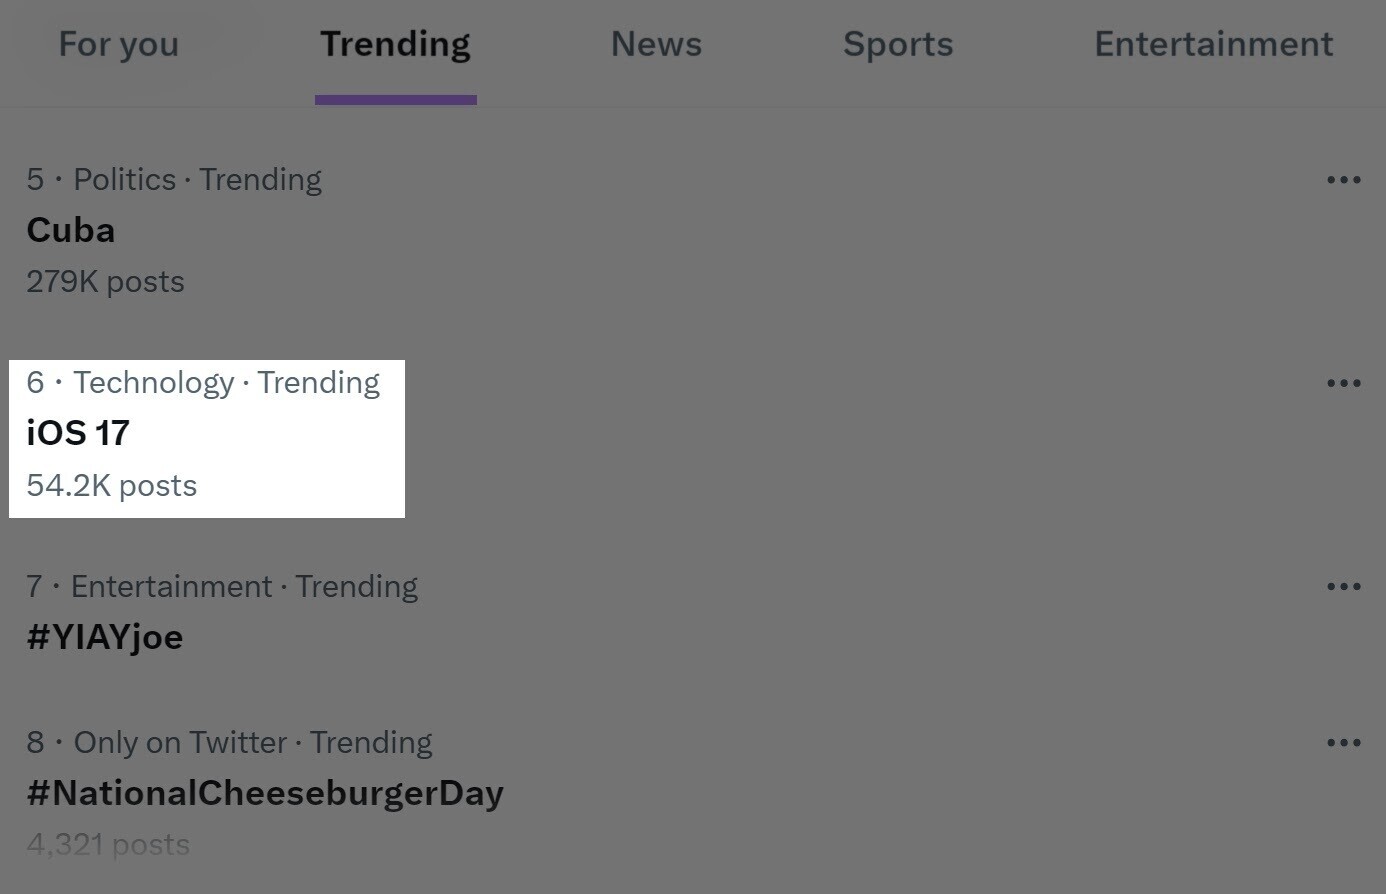Click the 54.2K posts label under iOS 17
The width and height of the screenshot is (1386, 894).
coord(111,485)
